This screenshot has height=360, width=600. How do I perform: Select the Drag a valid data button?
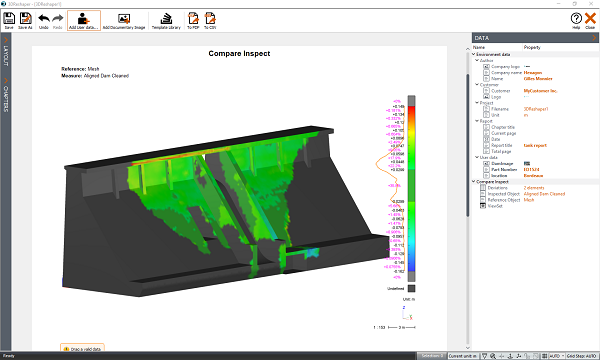click(82, 349)
